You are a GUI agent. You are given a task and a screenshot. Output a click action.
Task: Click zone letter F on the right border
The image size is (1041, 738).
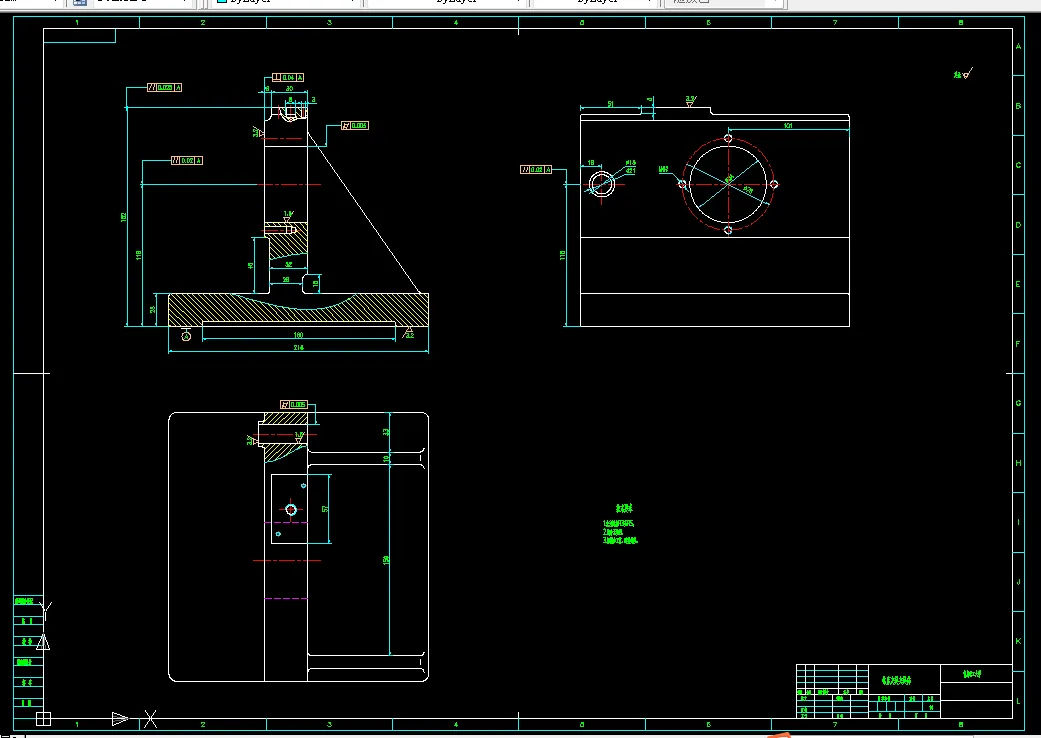tap(1018, 343)
